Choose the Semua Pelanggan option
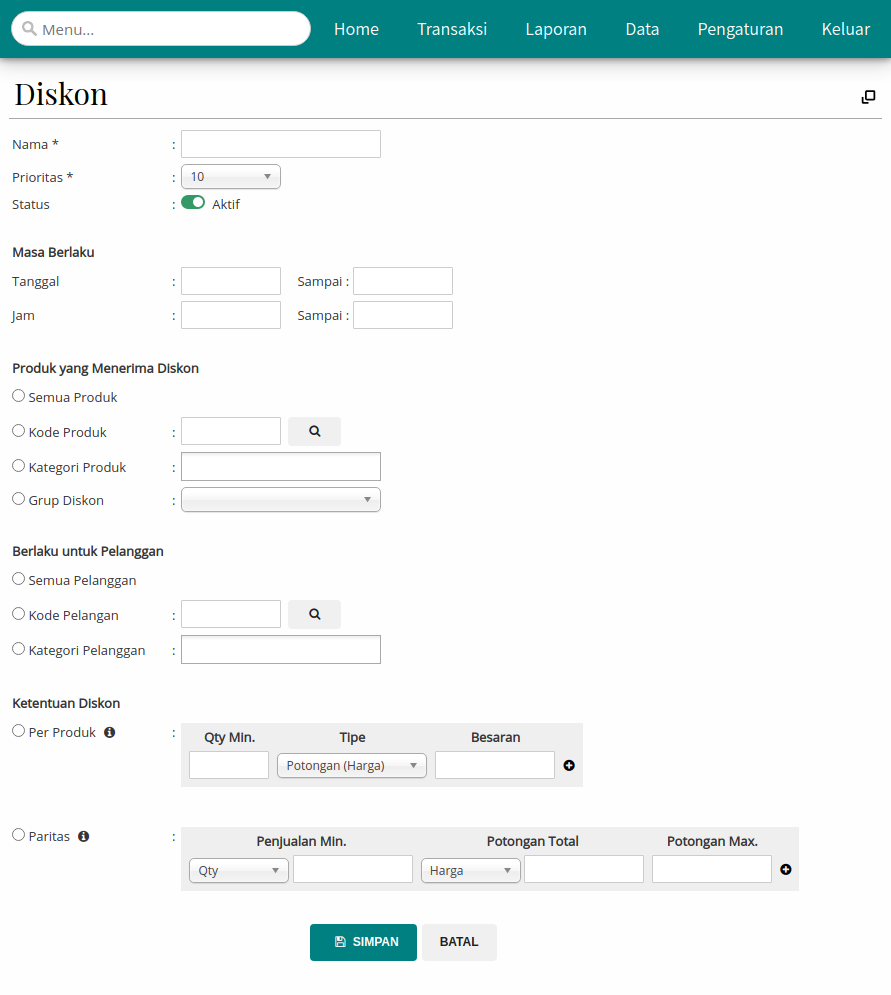The width and height of the screenshot is (891, 995). pos(17,579)
